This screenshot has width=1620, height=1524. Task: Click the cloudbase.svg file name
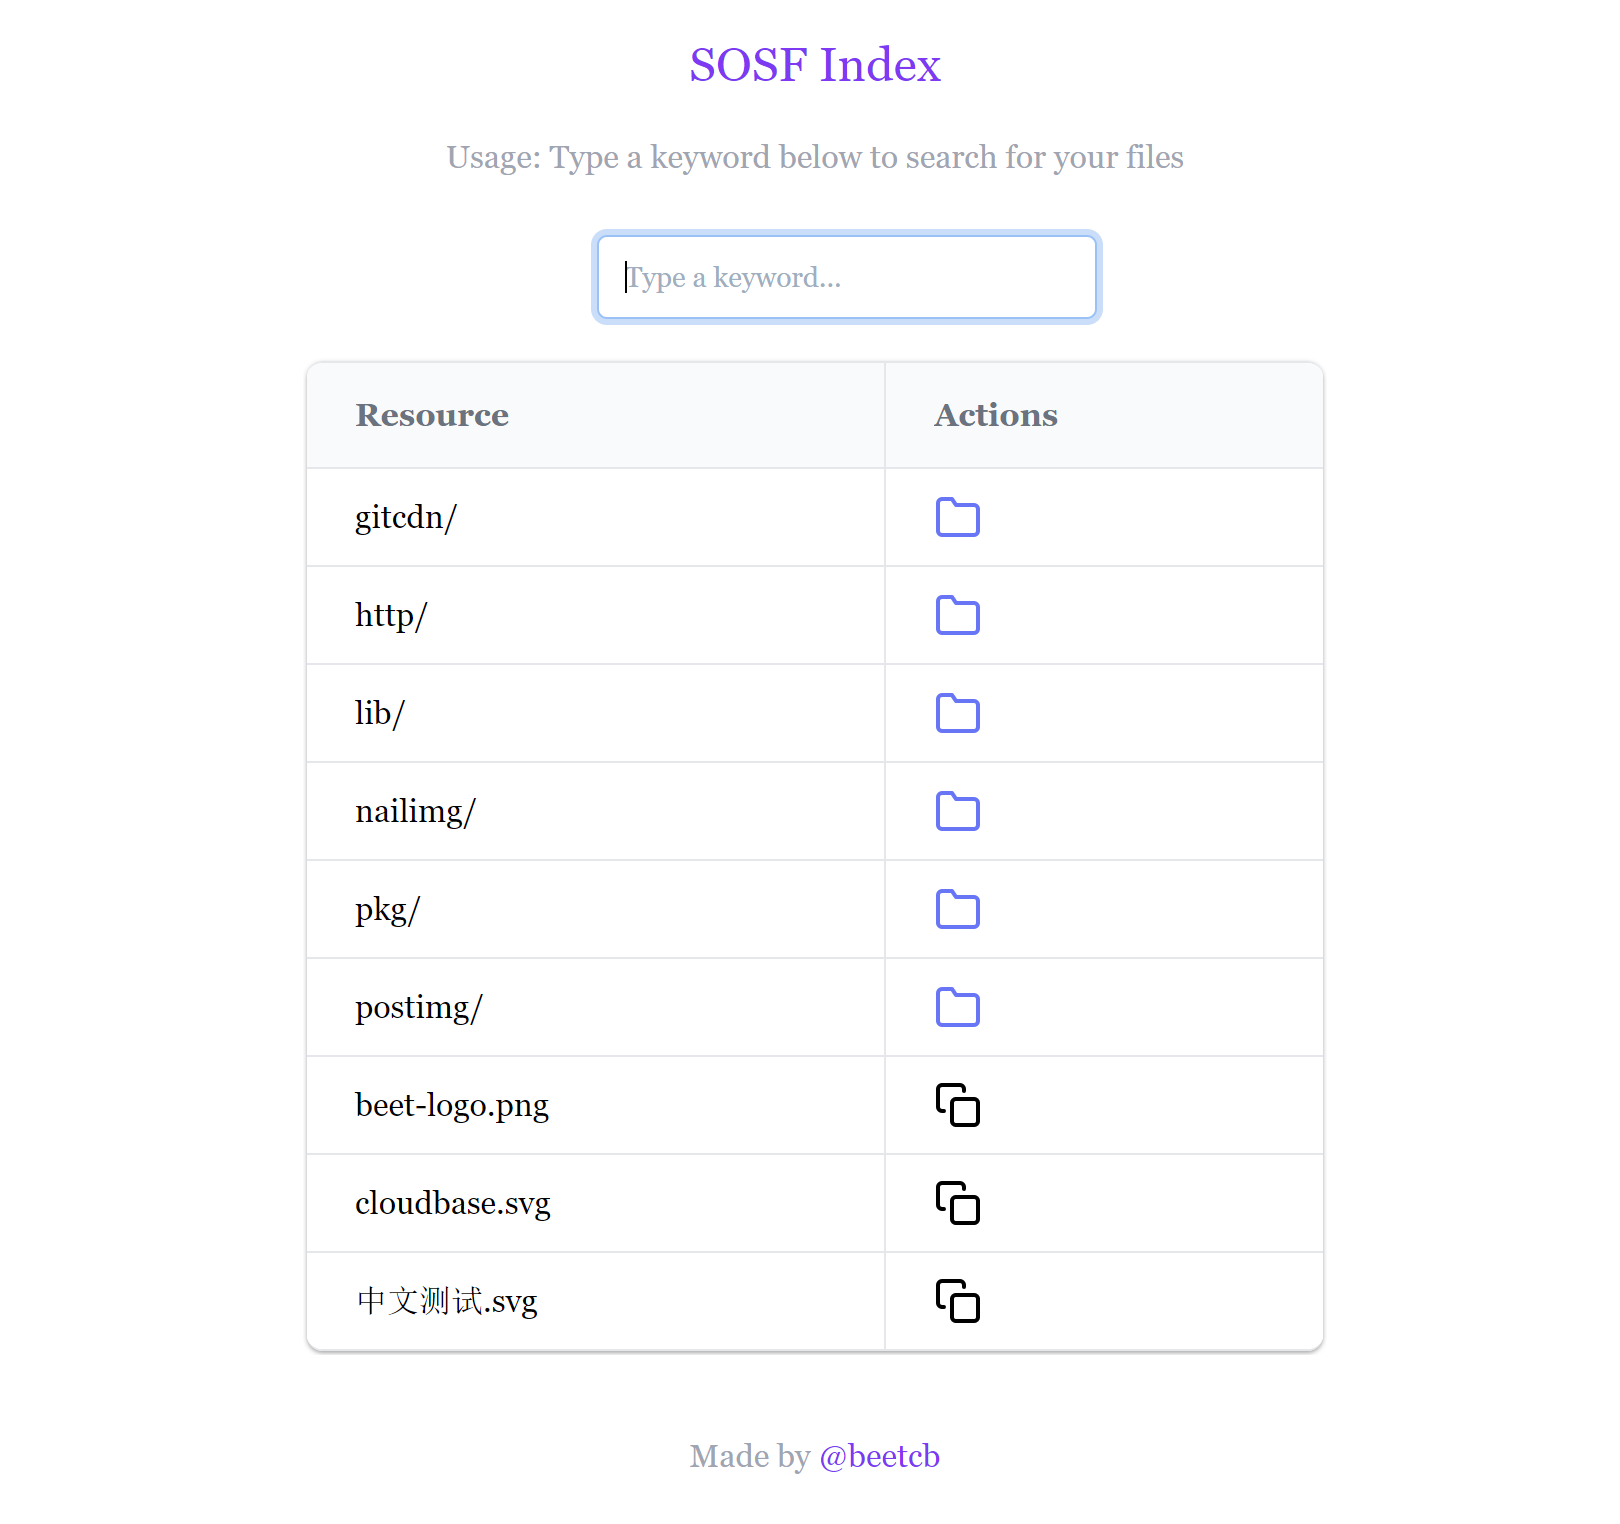click(452, 1203)
